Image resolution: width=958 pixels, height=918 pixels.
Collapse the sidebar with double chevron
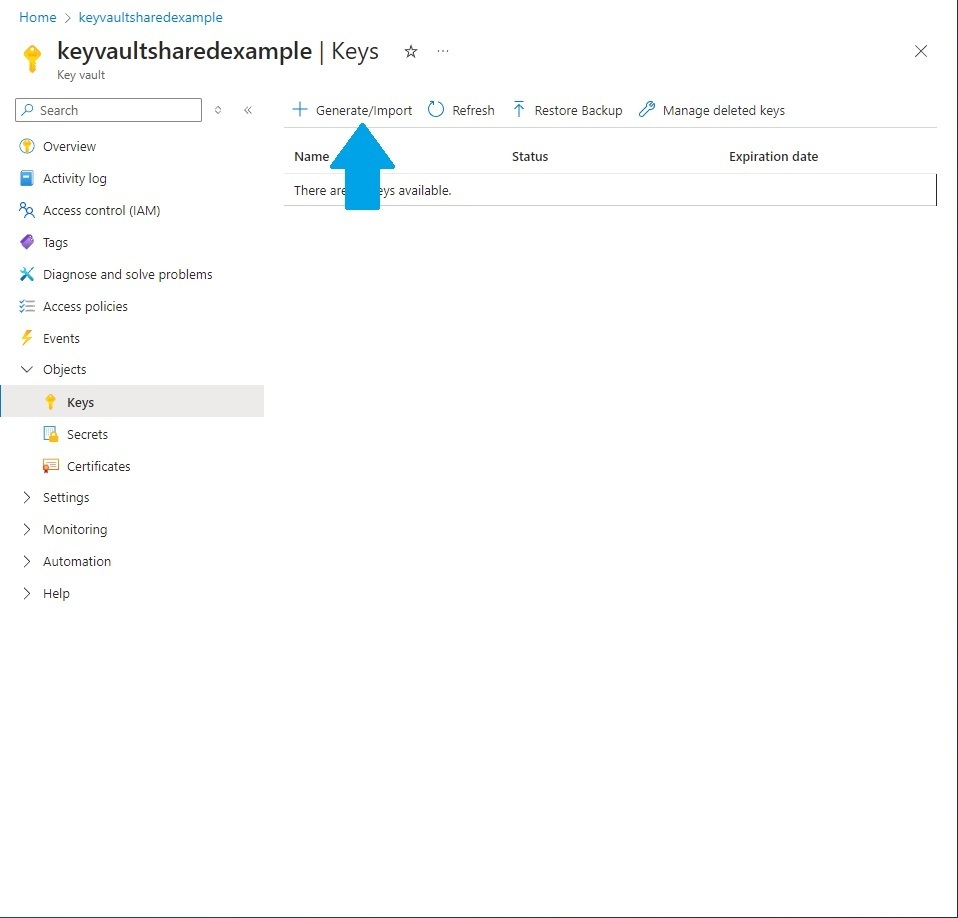click(248, 110)
